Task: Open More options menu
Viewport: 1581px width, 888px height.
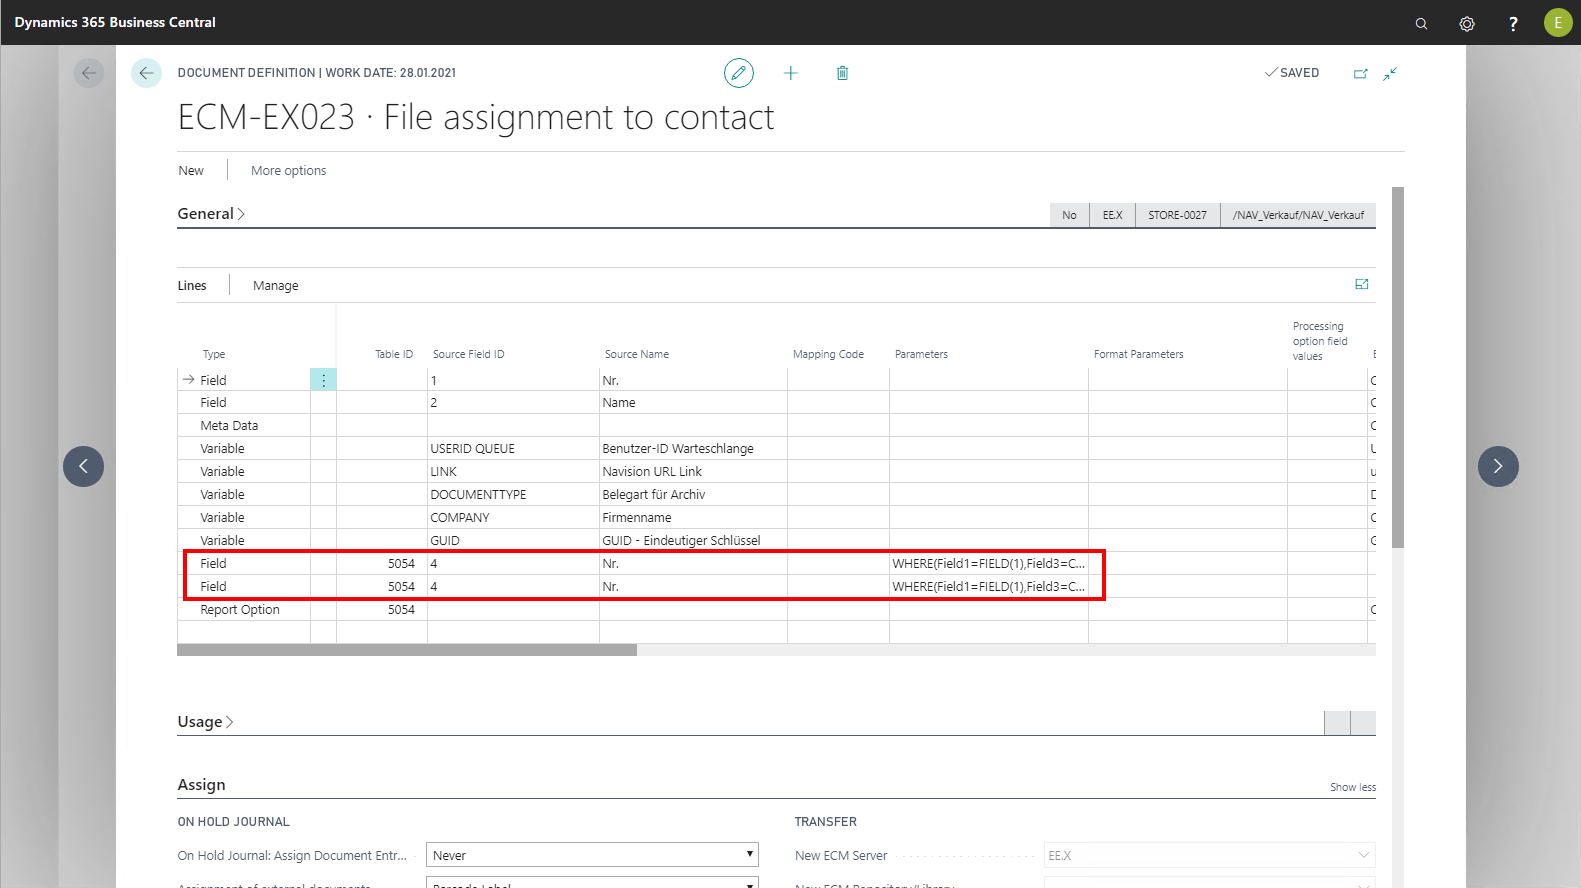Action: pos(288,171)
